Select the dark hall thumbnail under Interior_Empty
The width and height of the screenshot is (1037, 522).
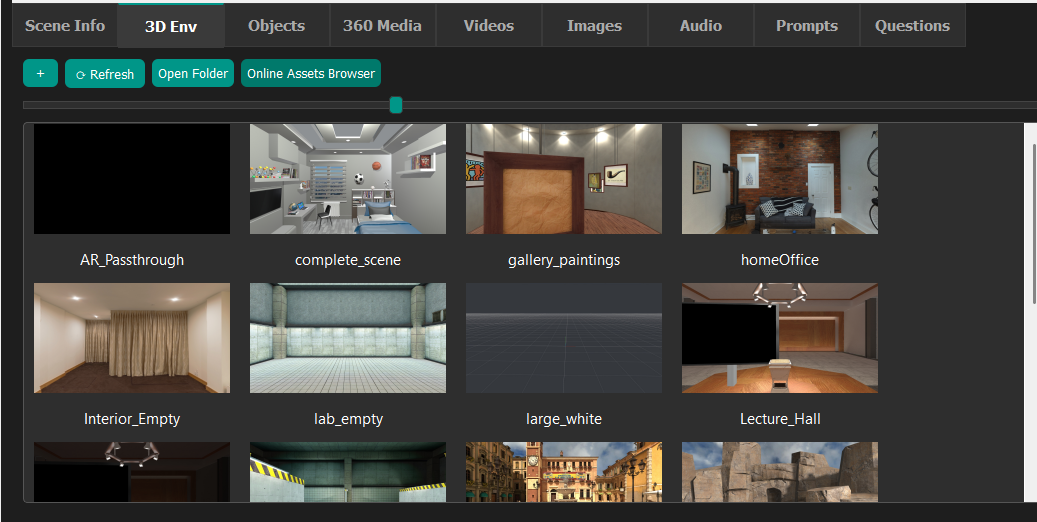[132, 472]
